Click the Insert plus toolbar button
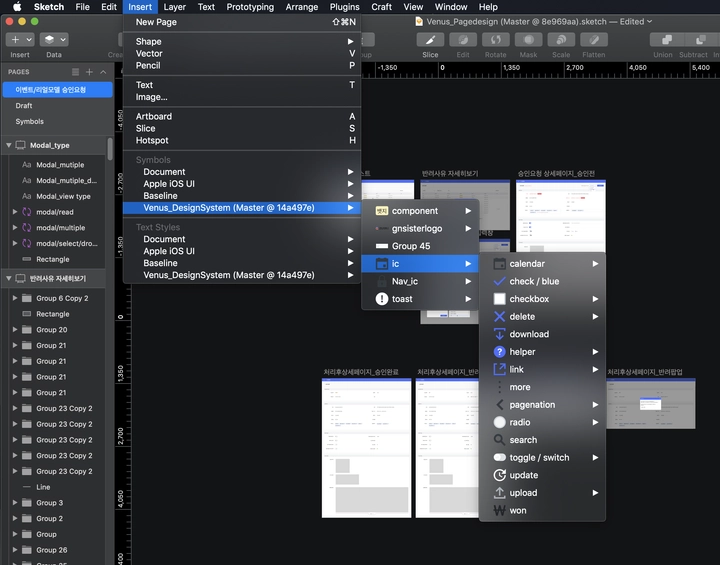The image size is (720, 565). click(x=20, y=40)
